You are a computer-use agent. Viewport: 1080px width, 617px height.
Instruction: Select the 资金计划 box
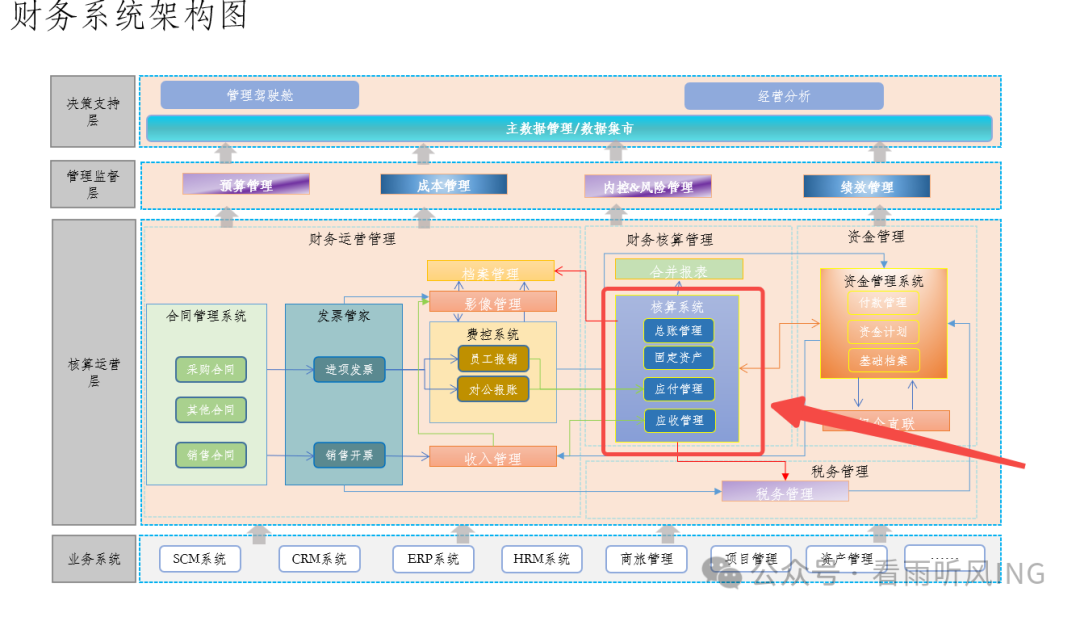tap(883, 331)
